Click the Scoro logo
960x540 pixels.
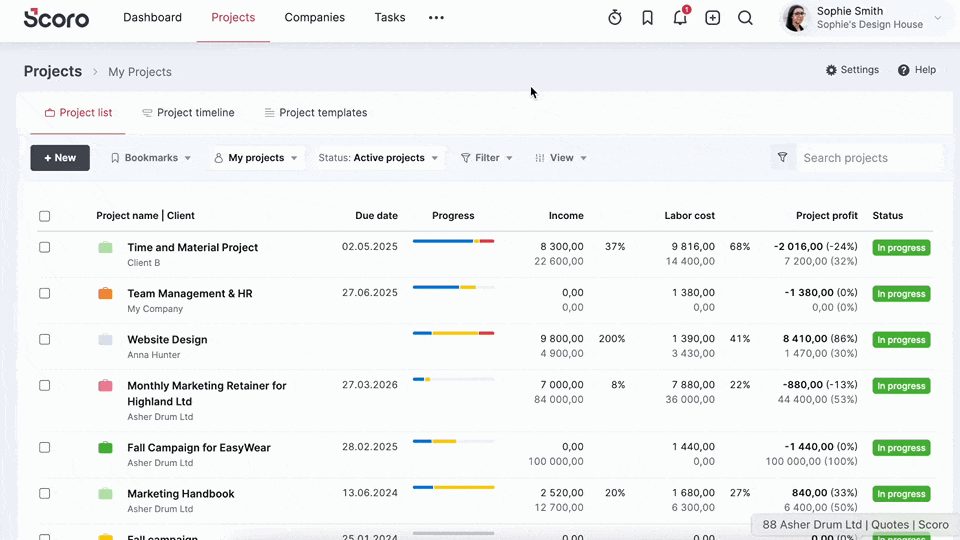click(56, 18)
